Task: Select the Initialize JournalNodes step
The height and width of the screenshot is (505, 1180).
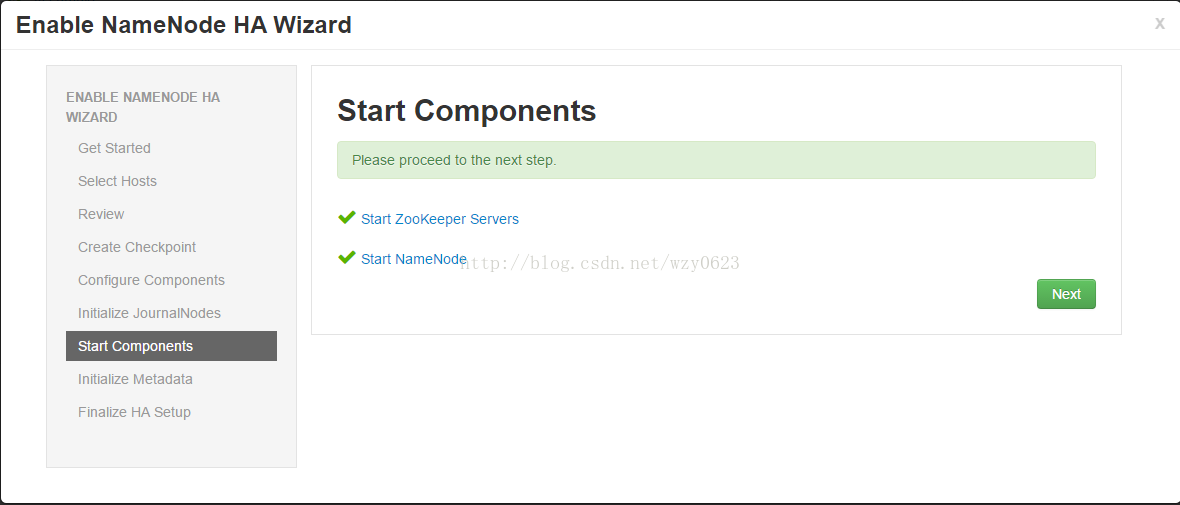Action: coord(149,313)
